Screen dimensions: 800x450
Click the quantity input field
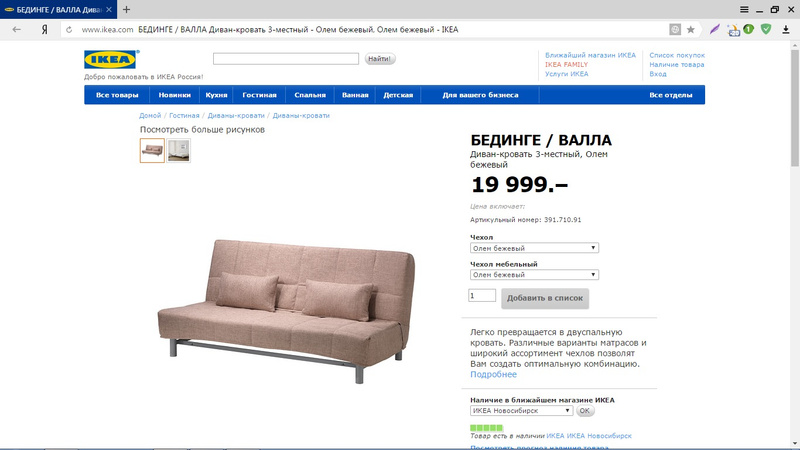482,295
